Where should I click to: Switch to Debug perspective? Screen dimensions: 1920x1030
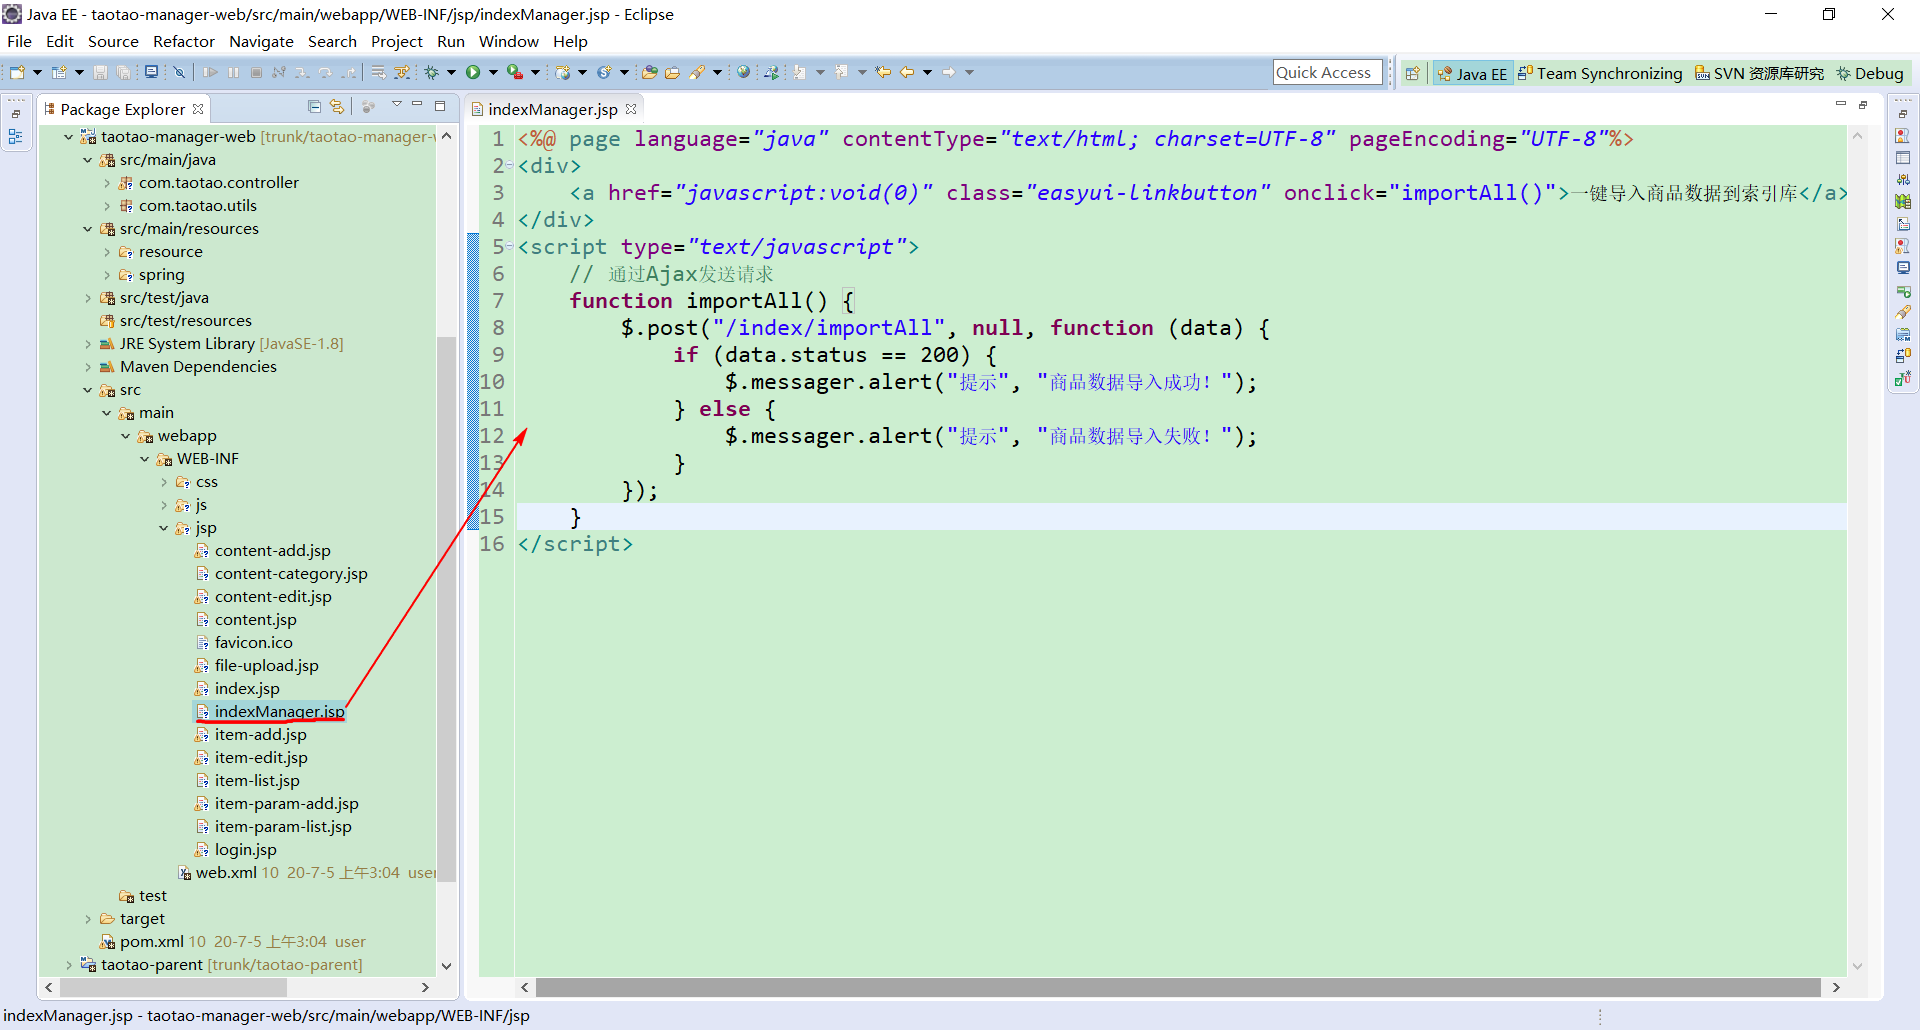point(1869,73)
